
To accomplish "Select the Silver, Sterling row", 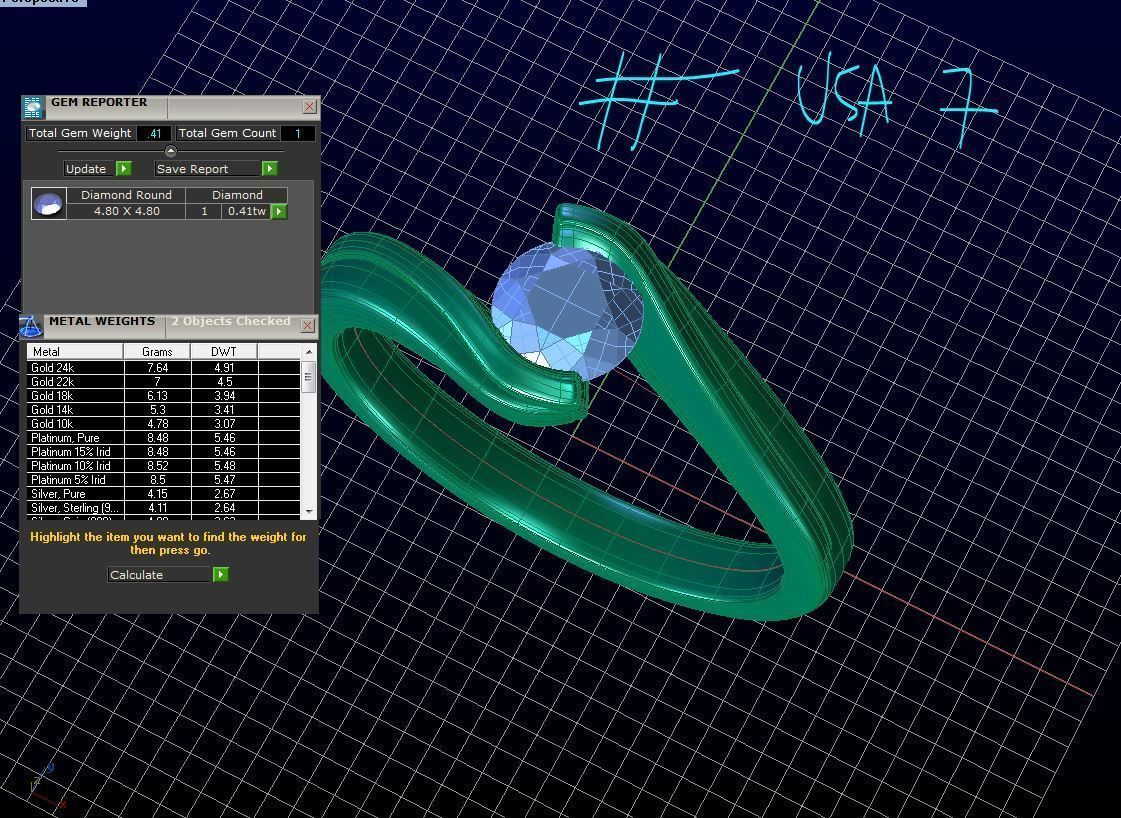I will (164, 508).
